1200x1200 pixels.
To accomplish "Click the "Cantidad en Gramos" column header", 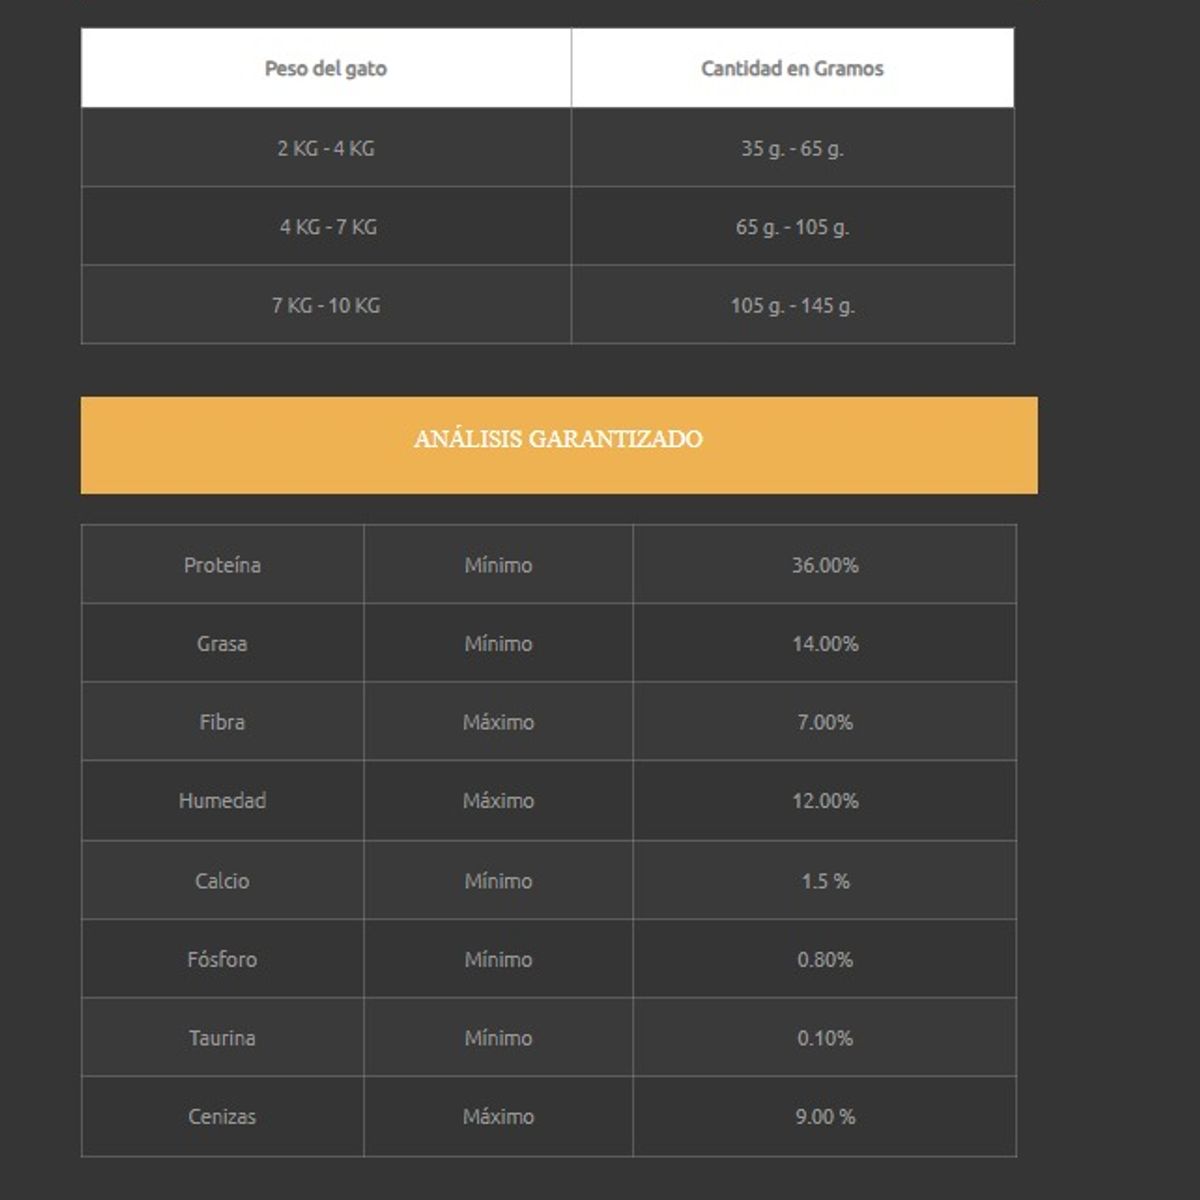I will click(x=792, y=69).
